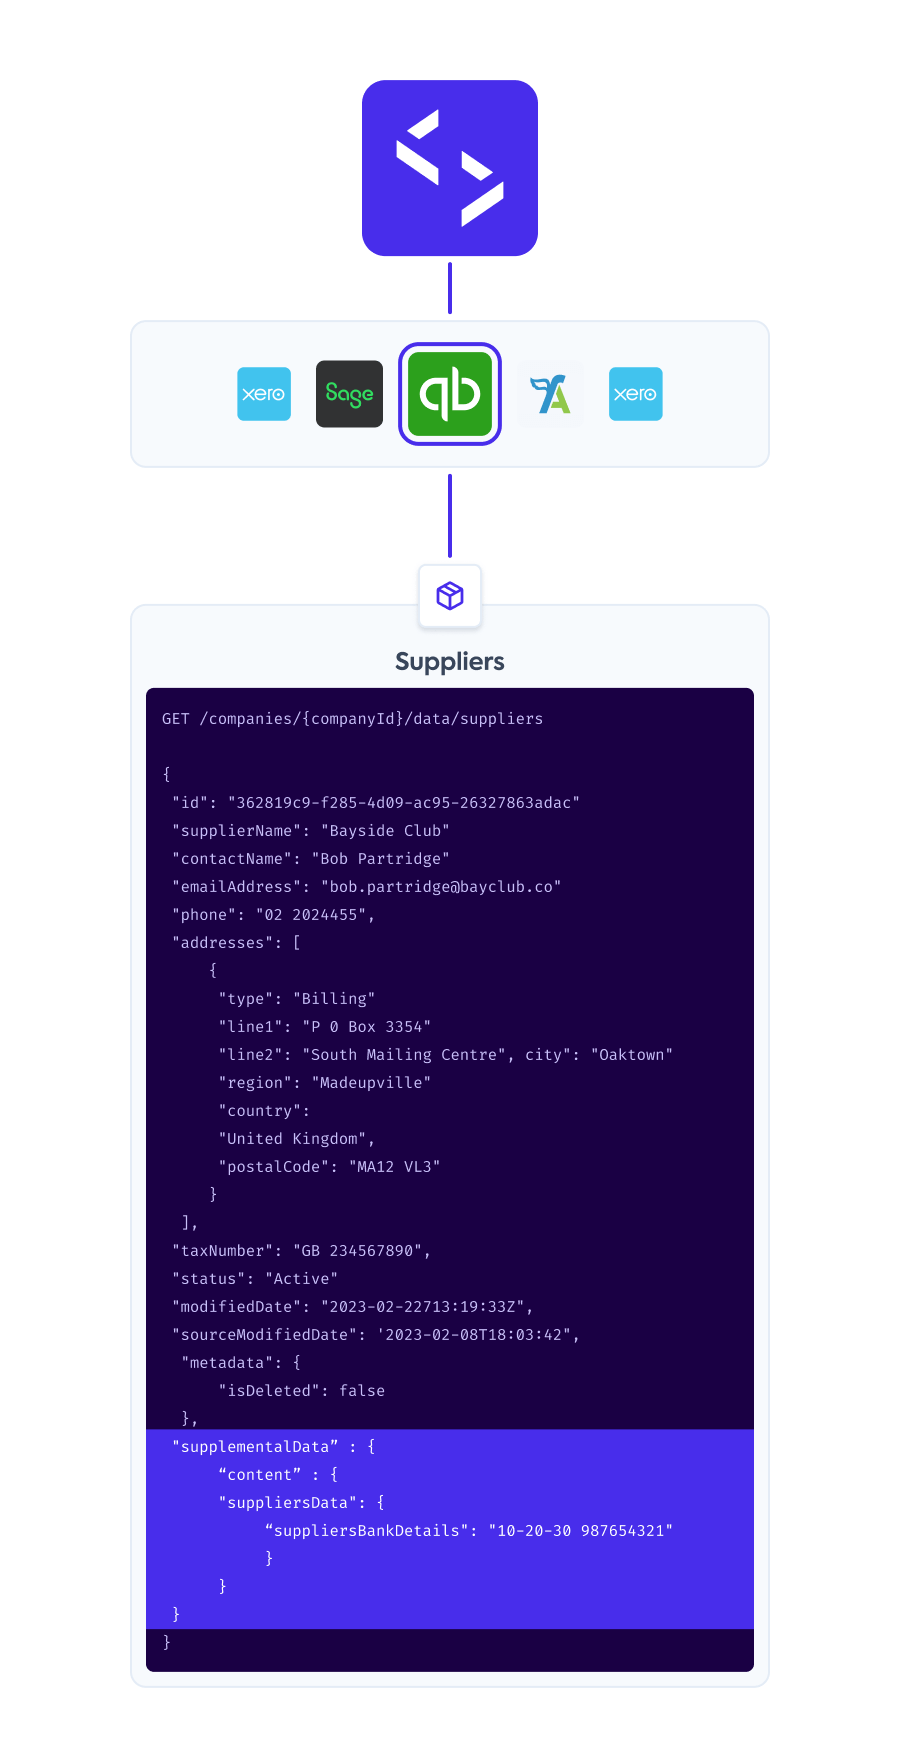Click the status "Active" line
The height and width of the screenshot is (1754, 900).
pyautogui.click(x=255, y=1279)
